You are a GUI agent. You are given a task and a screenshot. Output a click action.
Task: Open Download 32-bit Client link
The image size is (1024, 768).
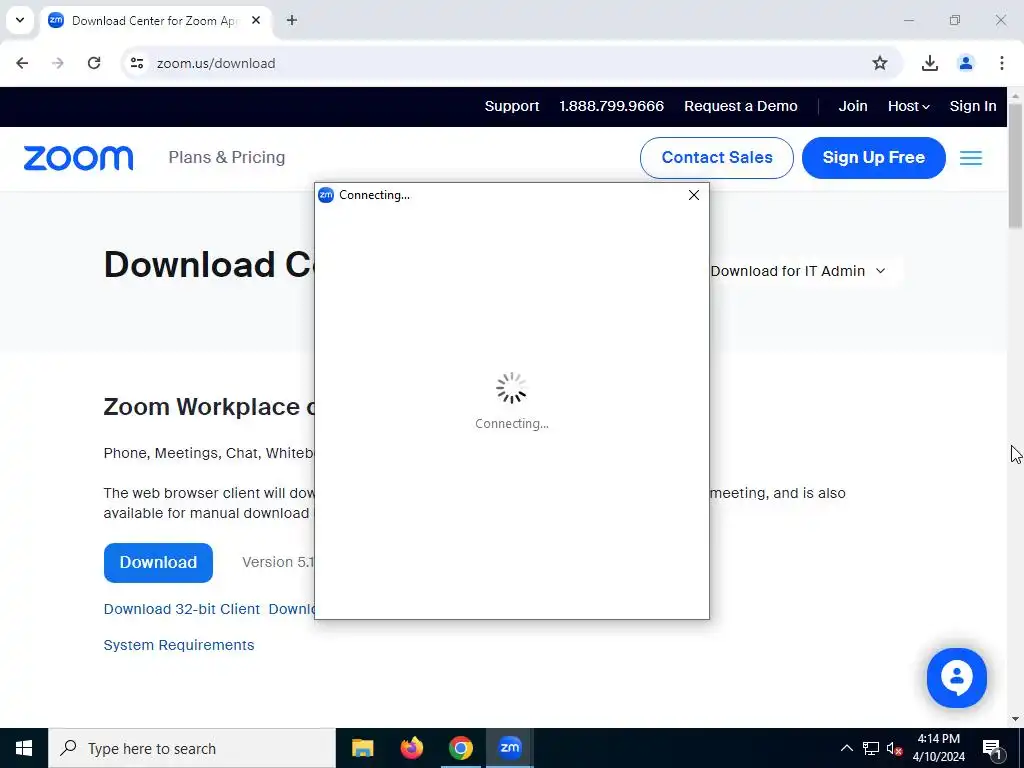point(182,609)
